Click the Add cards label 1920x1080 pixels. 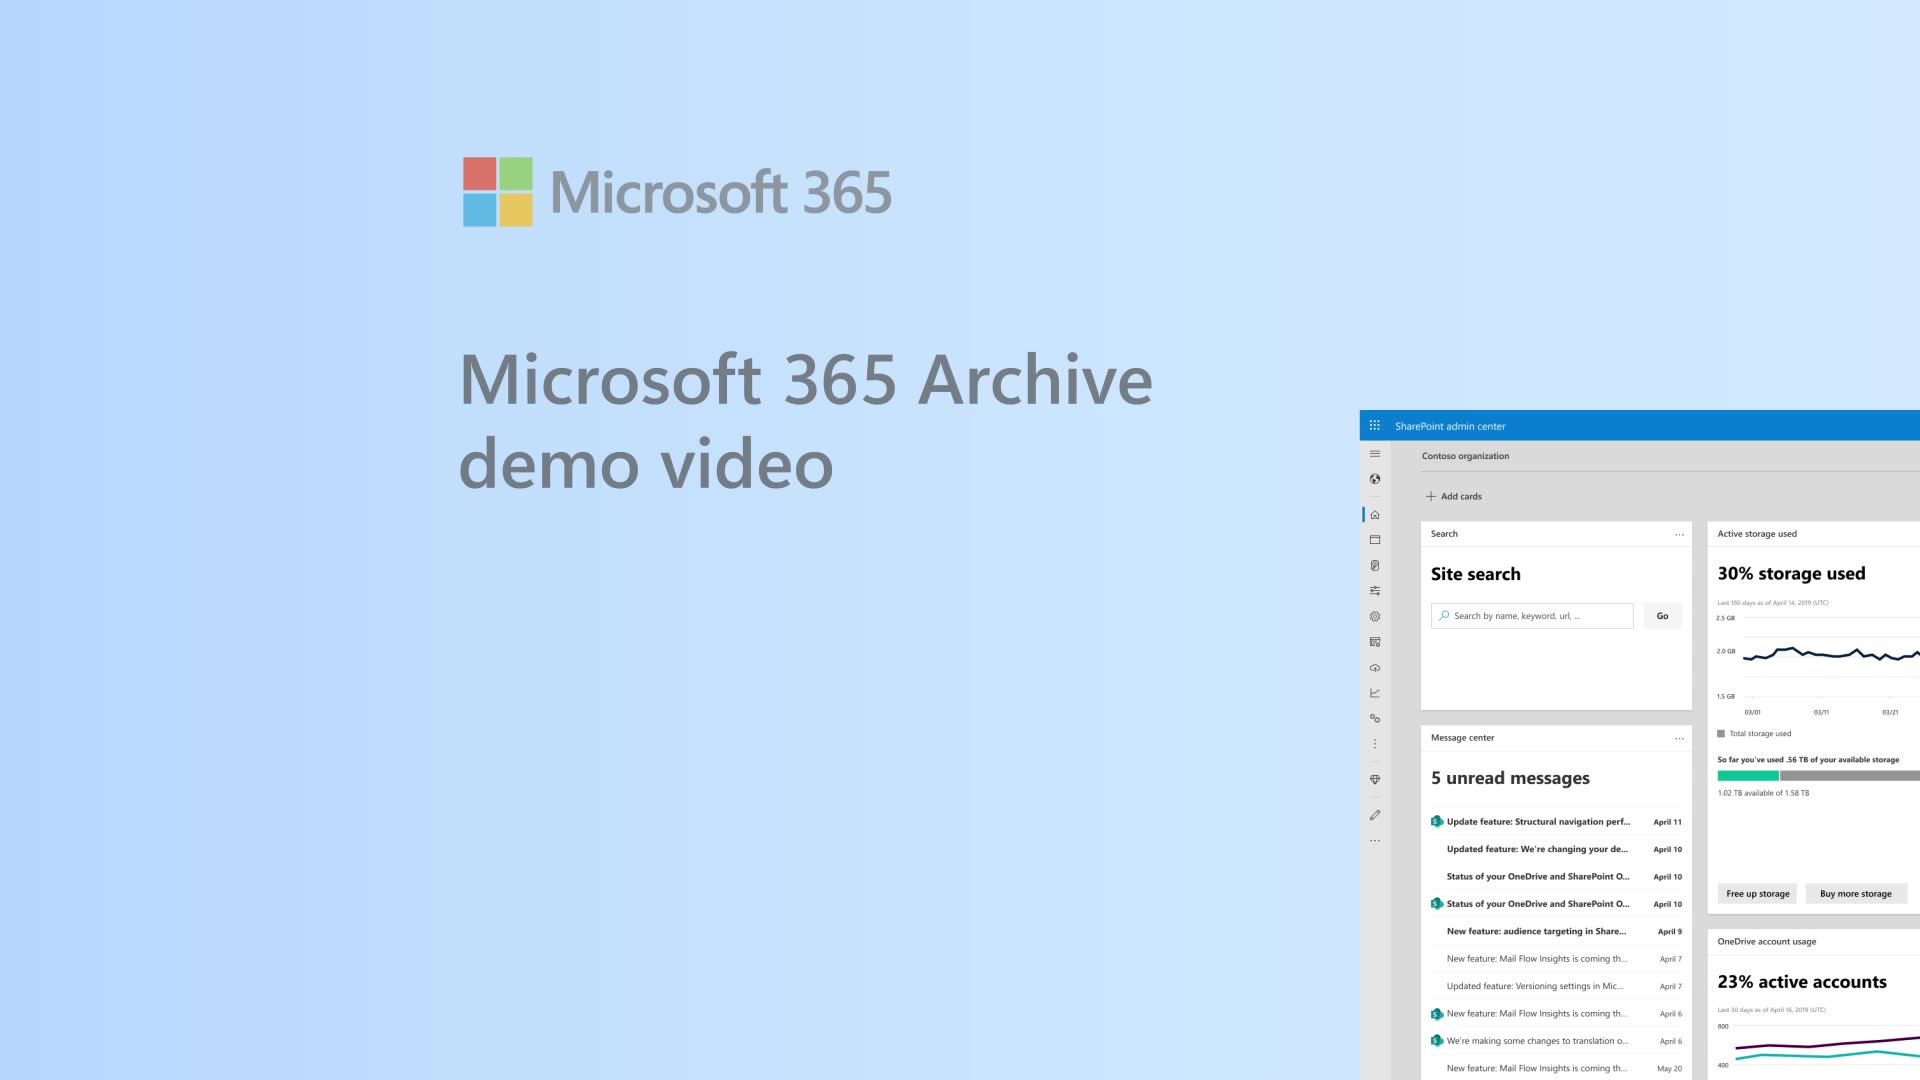[1461, 496]
